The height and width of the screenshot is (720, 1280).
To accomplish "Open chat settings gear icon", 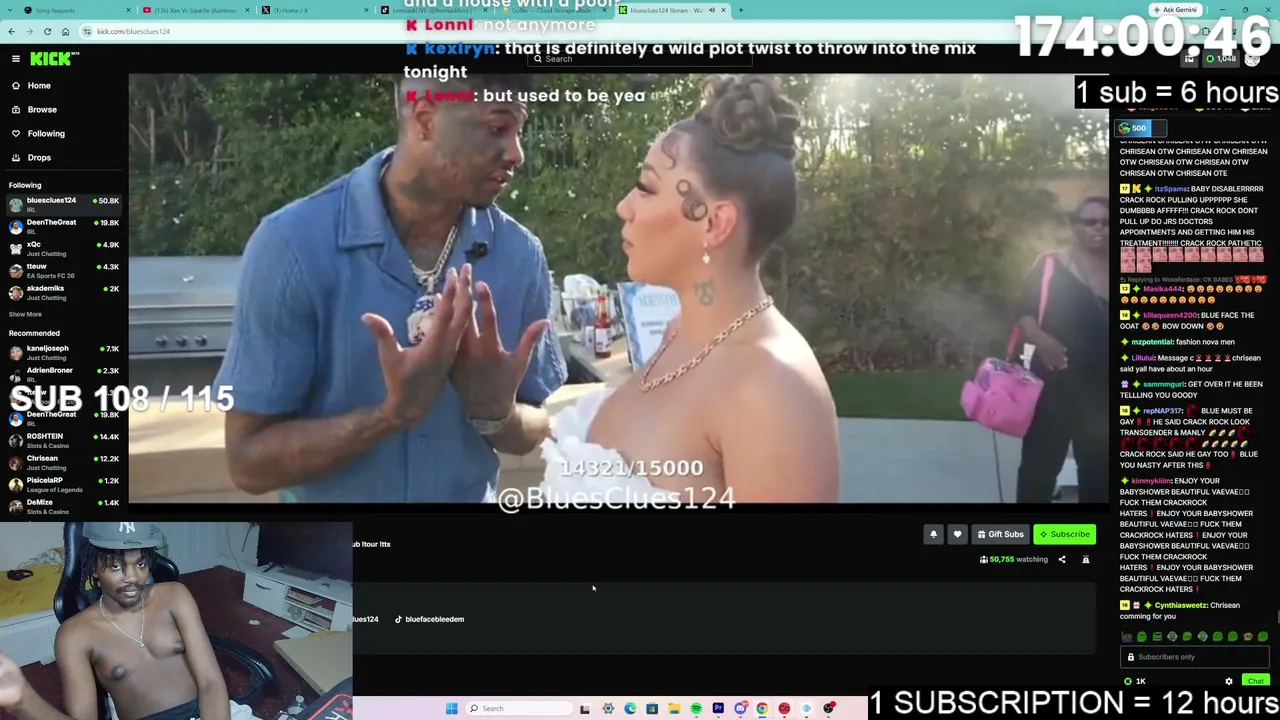I will (1229, 682).
